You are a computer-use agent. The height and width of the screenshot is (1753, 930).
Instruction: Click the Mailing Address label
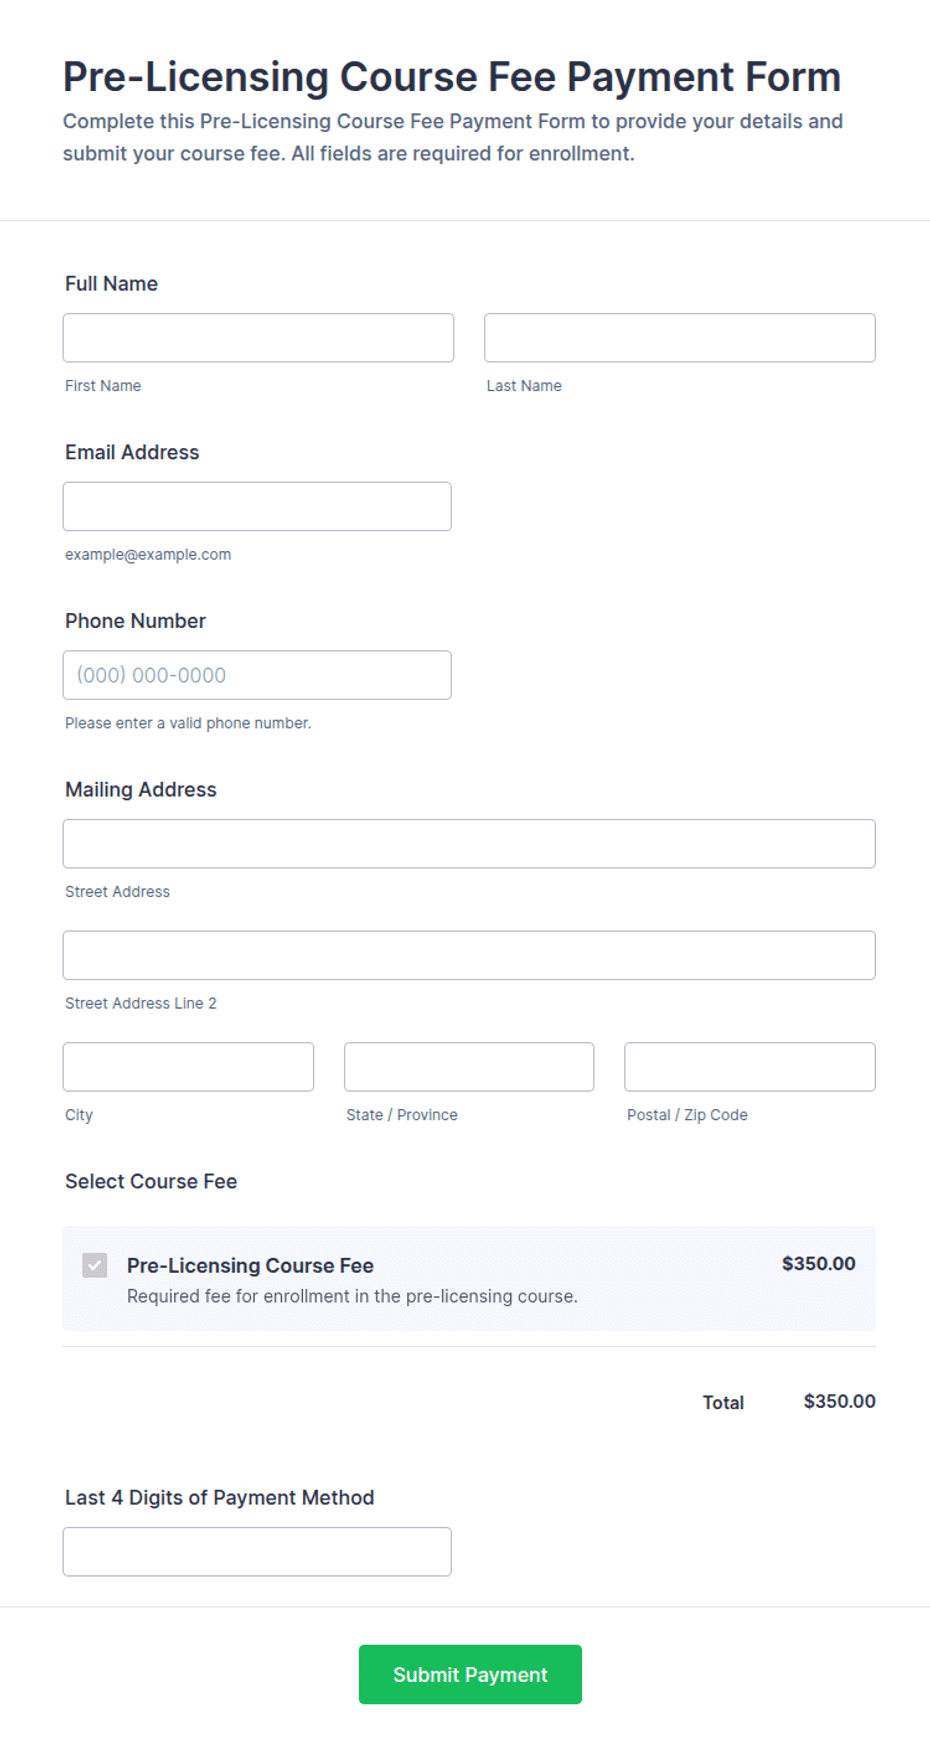click(x=141, y=789)
